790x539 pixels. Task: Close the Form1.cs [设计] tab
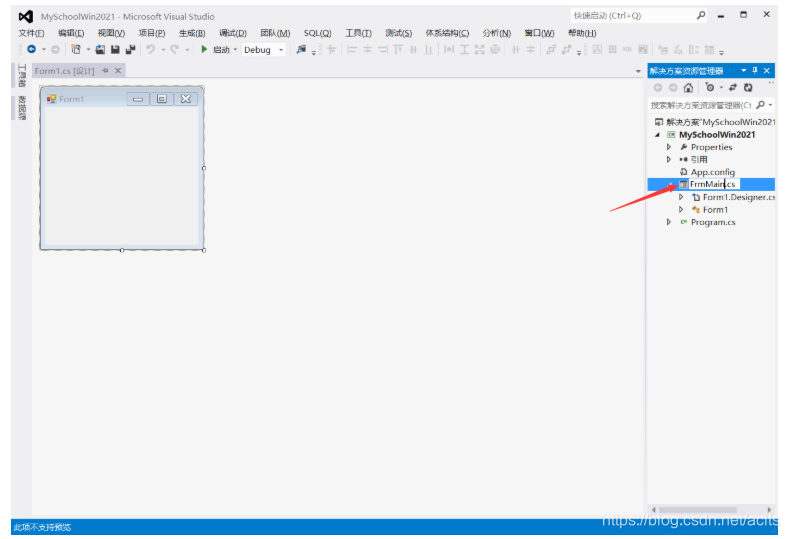(x=118, y=71)
